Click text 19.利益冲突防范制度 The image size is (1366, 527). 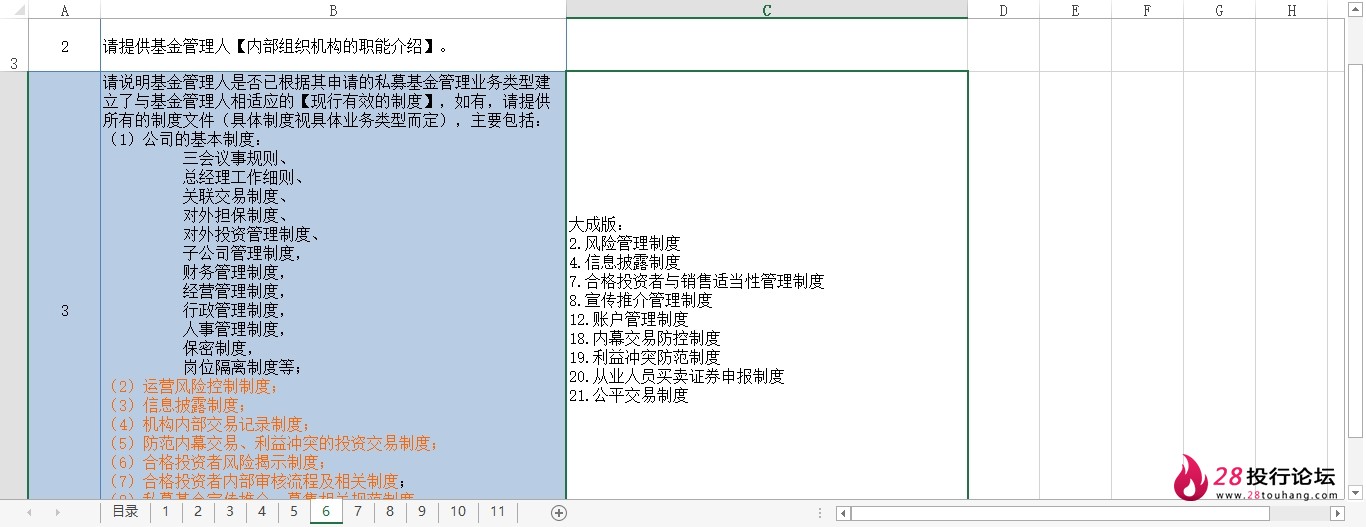click(644, 357)
